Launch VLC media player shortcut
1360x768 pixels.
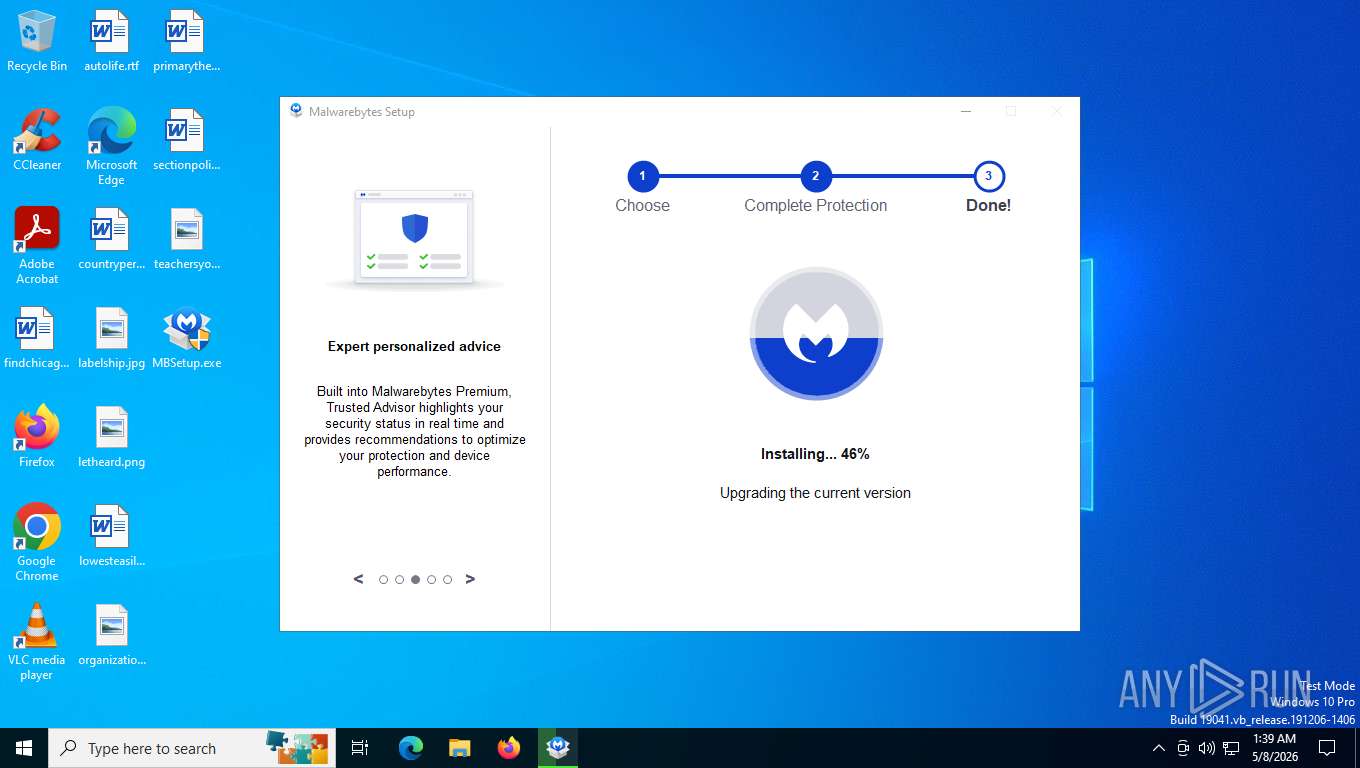[37, 641]
